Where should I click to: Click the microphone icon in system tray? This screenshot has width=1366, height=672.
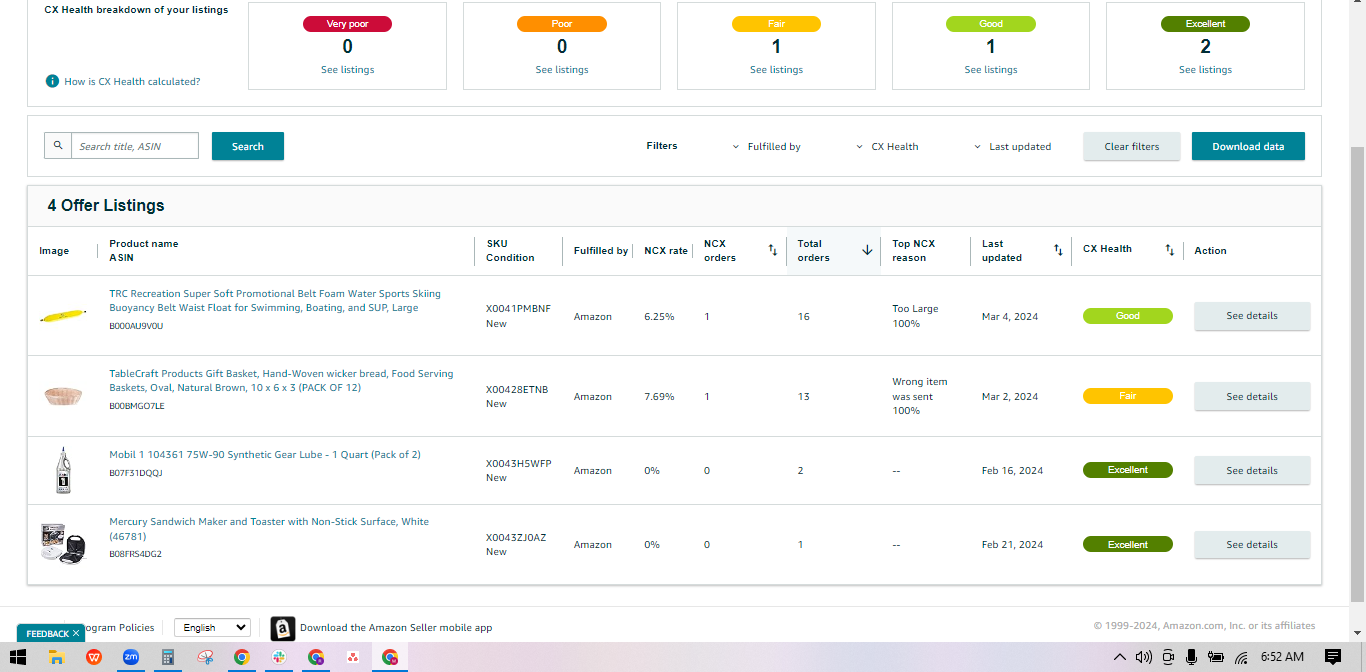pos(1191,657)
